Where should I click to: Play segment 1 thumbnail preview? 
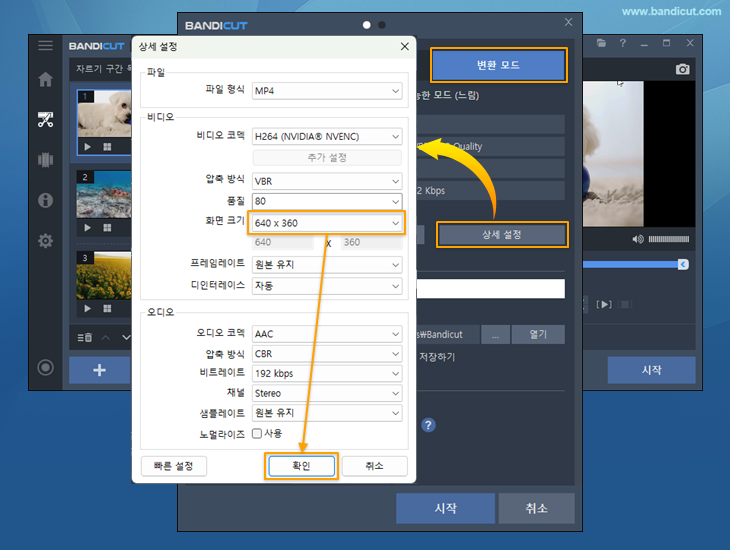88,147
